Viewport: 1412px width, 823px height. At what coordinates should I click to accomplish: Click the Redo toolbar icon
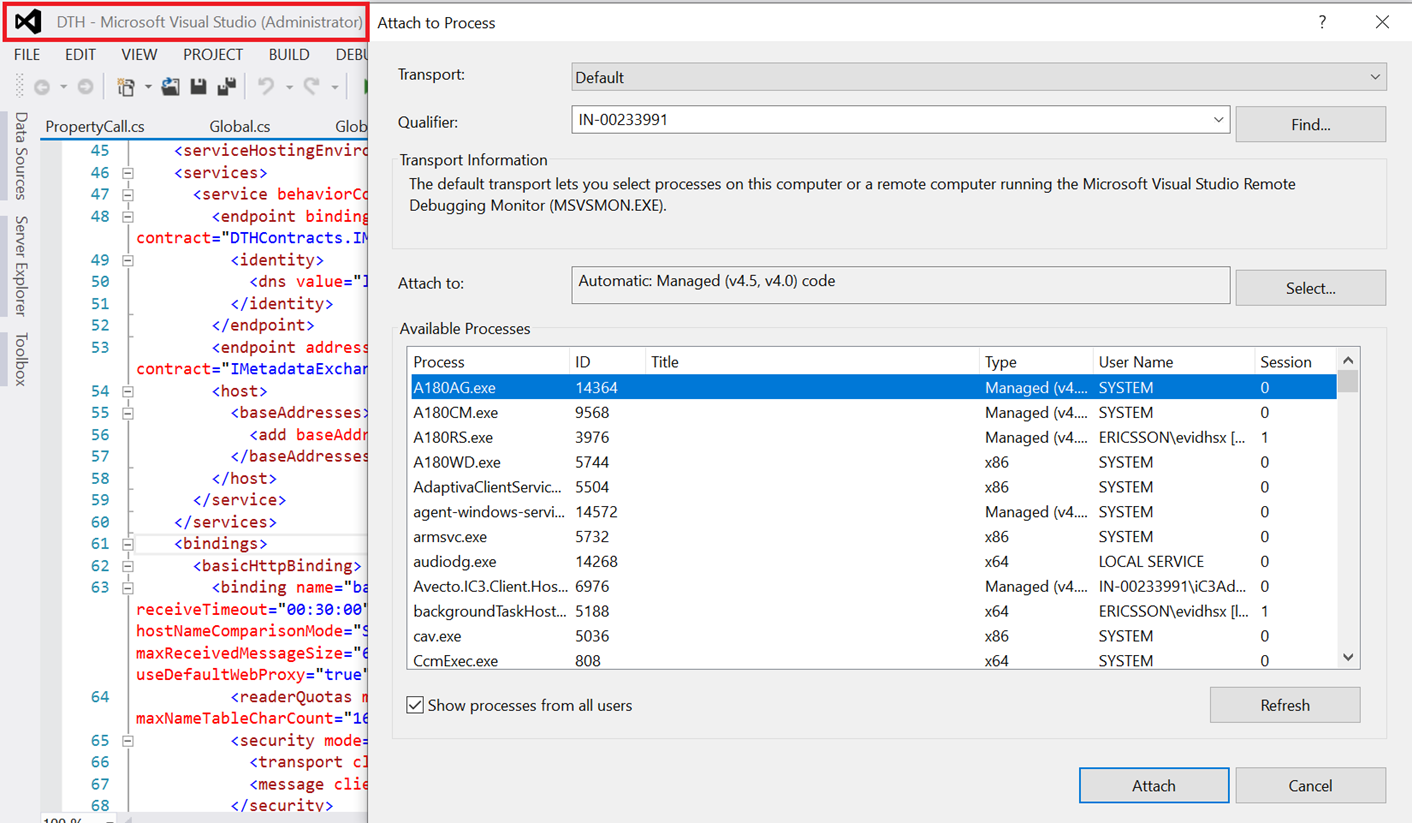click(311, 87)
